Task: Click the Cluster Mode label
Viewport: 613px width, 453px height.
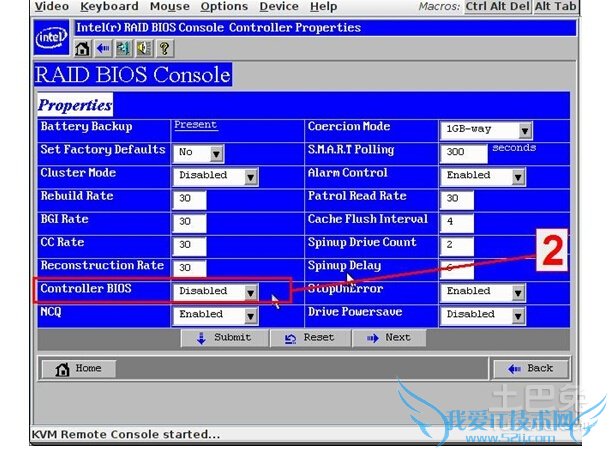Action: (x=78, y=173)
